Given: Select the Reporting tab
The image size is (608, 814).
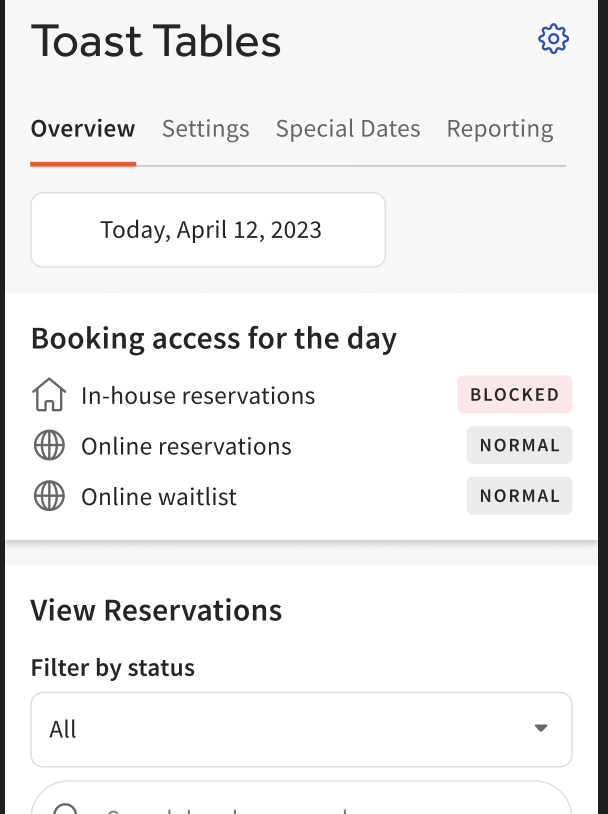Looking at the screenshot, I should click(500, 128).
